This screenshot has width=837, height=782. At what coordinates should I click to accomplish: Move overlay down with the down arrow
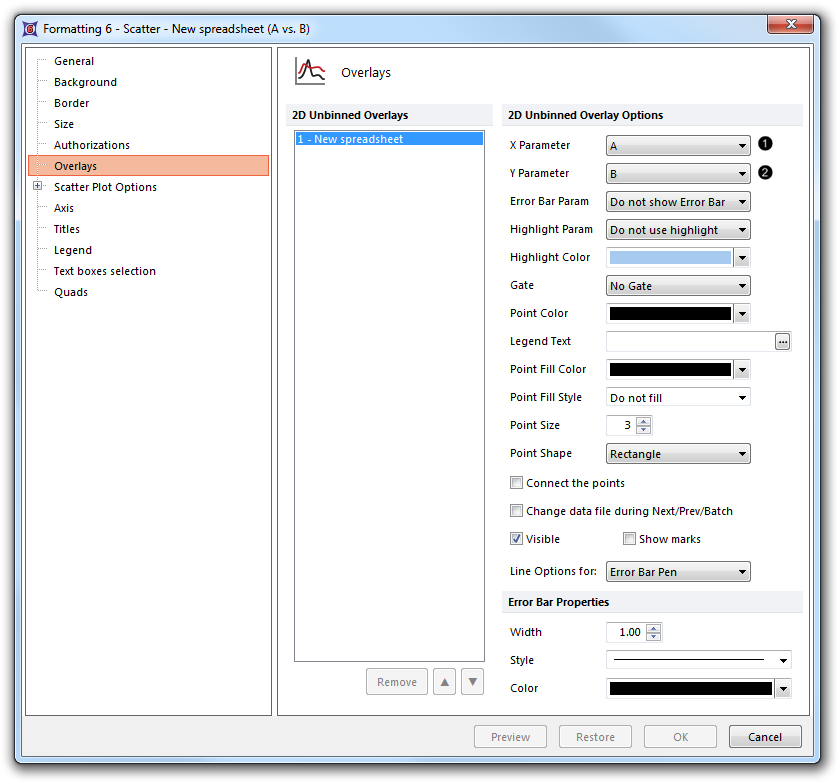coord(472,682)
